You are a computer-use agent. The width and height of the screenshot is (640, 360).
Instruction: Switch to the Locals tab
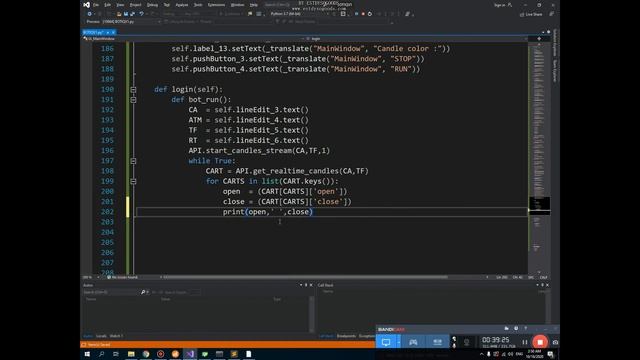(101, 336)
